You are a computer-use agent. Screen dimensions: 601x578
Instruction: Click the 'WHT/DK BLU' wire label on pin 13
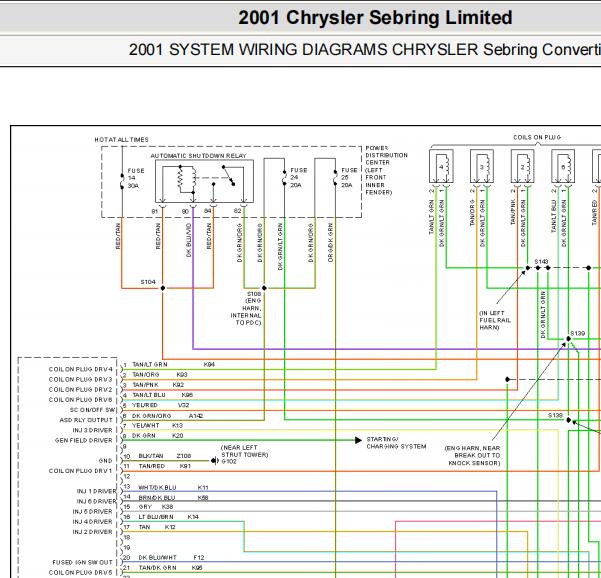coord(157,488)
